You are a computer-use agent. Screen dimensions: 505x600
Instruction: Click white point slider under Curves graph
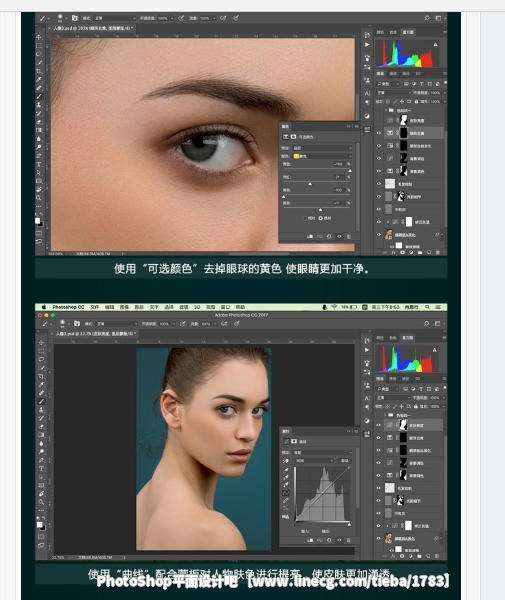[349, 524]
